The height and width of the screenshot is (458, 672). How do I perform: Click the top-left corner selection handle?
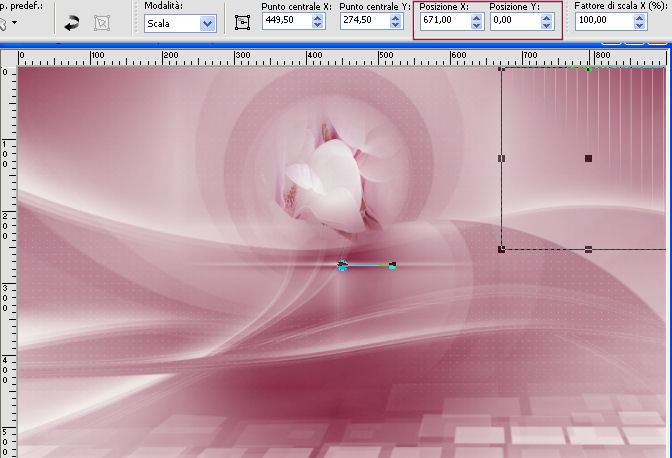click(x=501, y=69)
